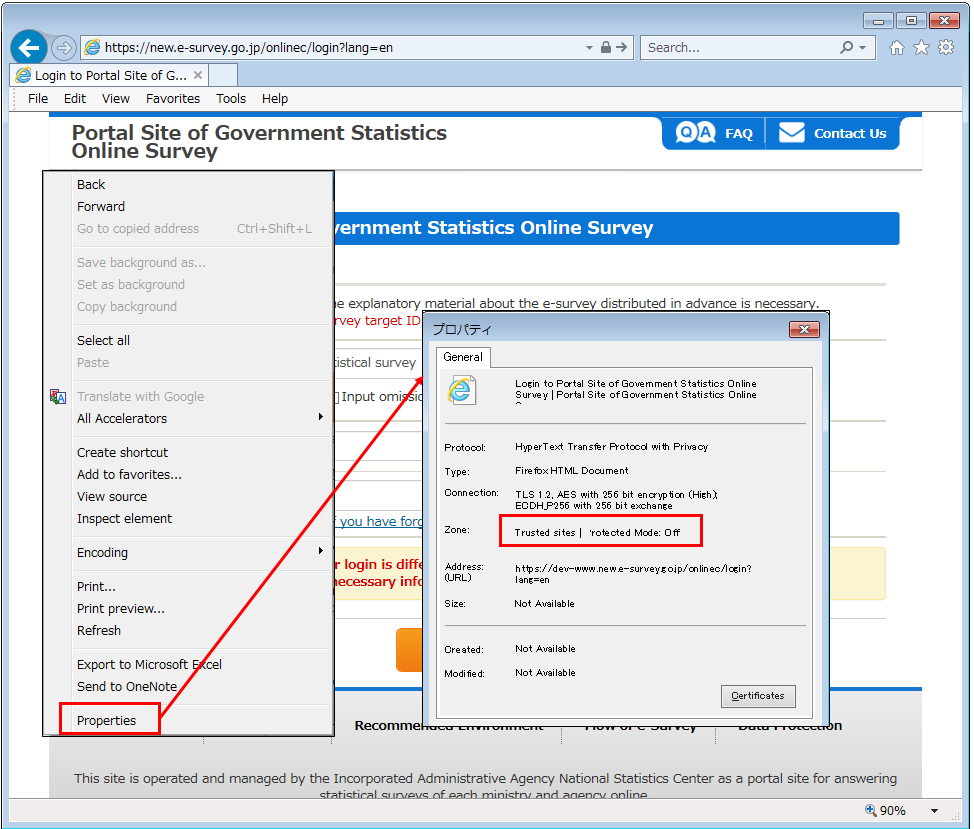Viewport: 974px width, 829px height.
Task: Click the browser Back arrow button
Action: point(29,47)
